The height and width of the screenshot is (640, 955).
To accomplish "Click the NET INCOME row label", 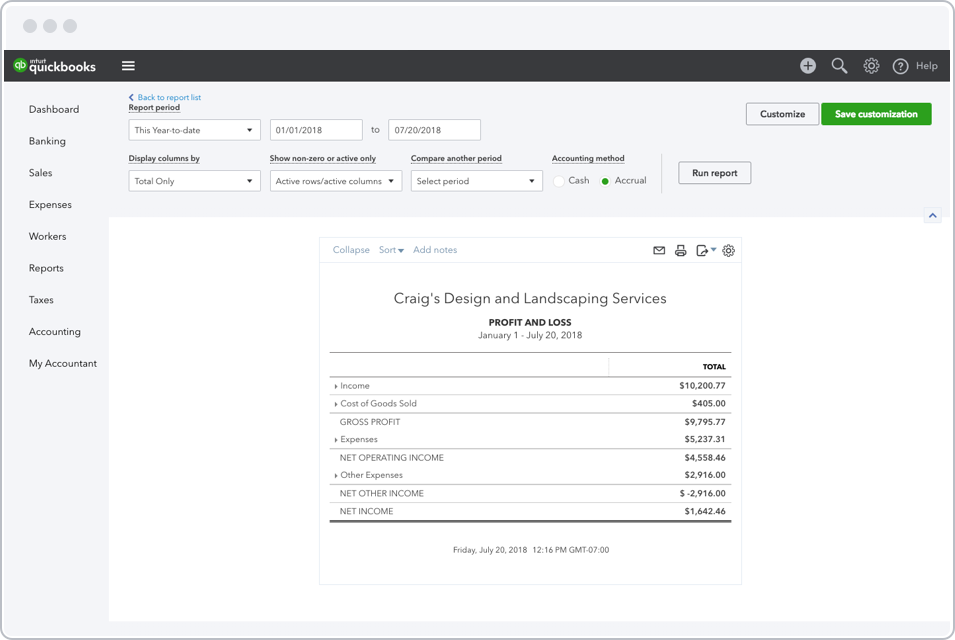I will (366, 511).
